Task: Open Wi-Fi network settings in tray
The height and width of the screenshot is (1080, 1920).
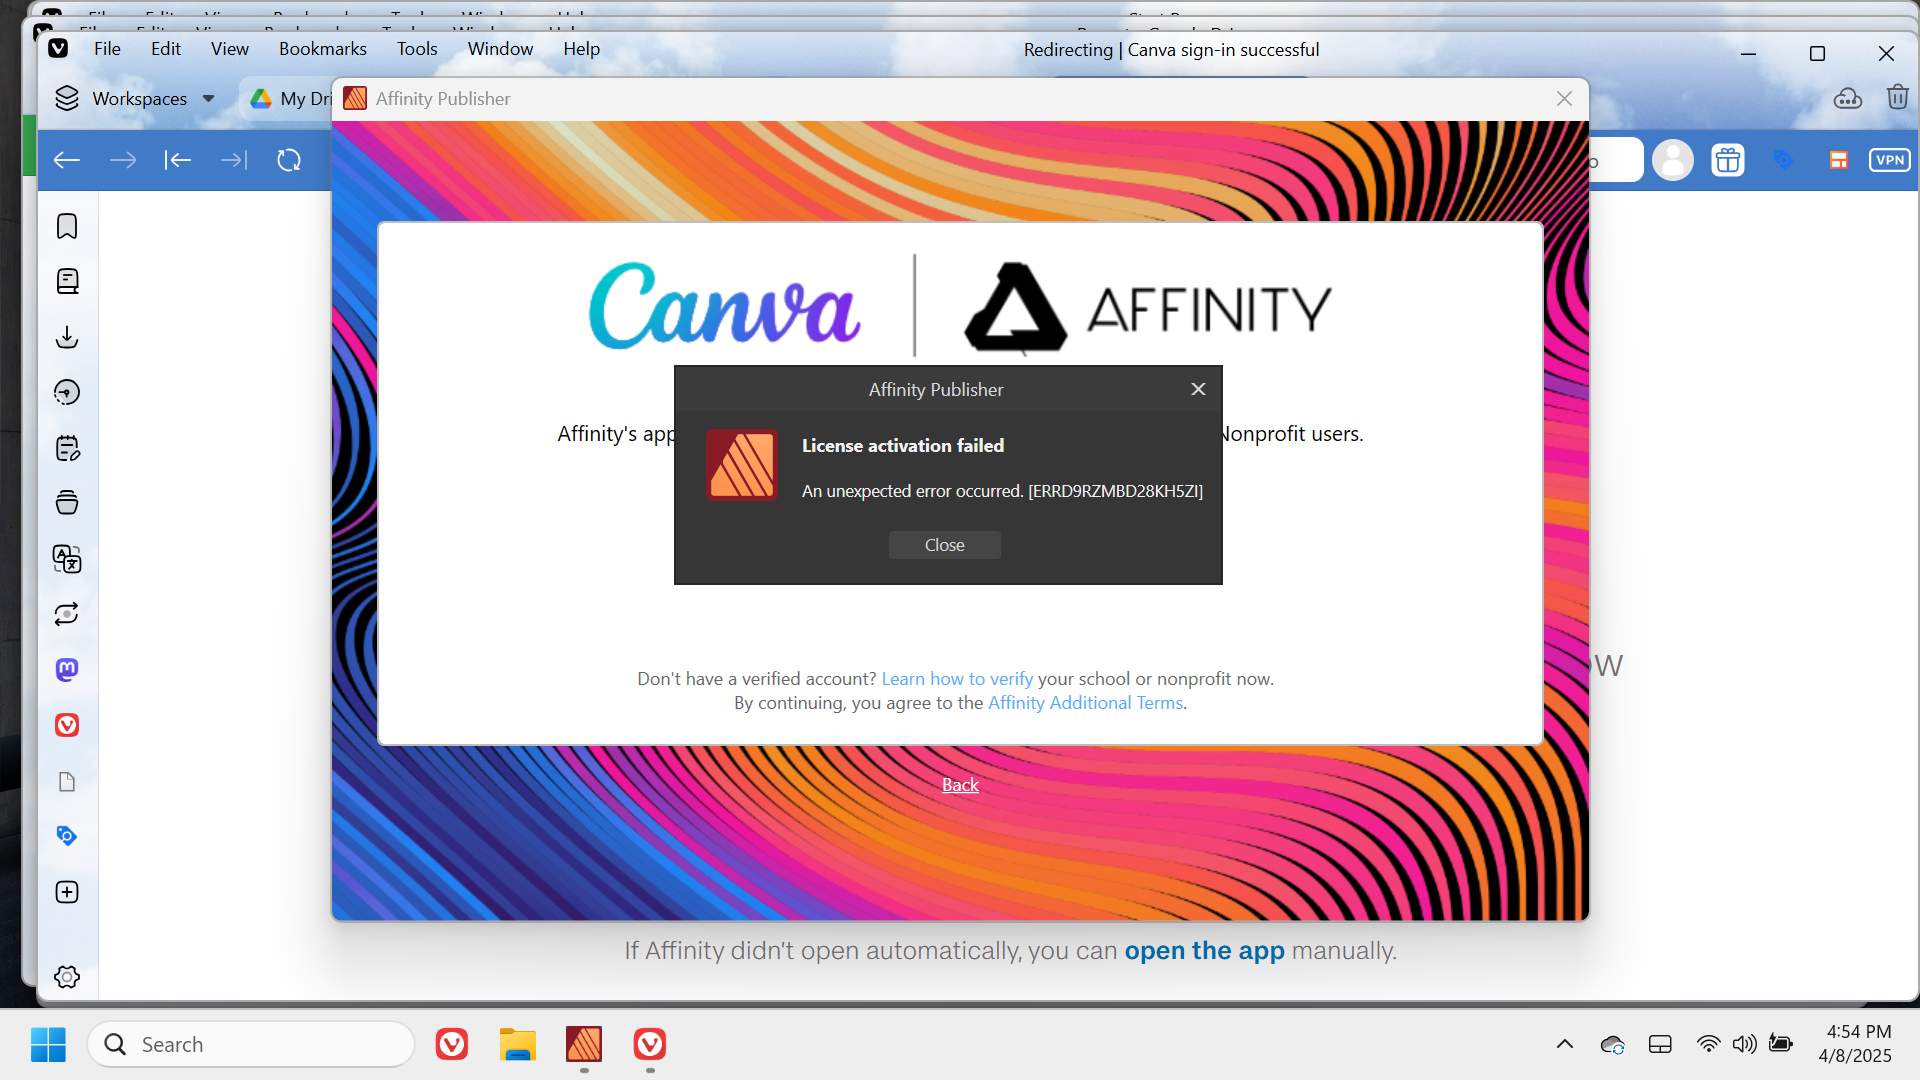Action: 1708,1045
